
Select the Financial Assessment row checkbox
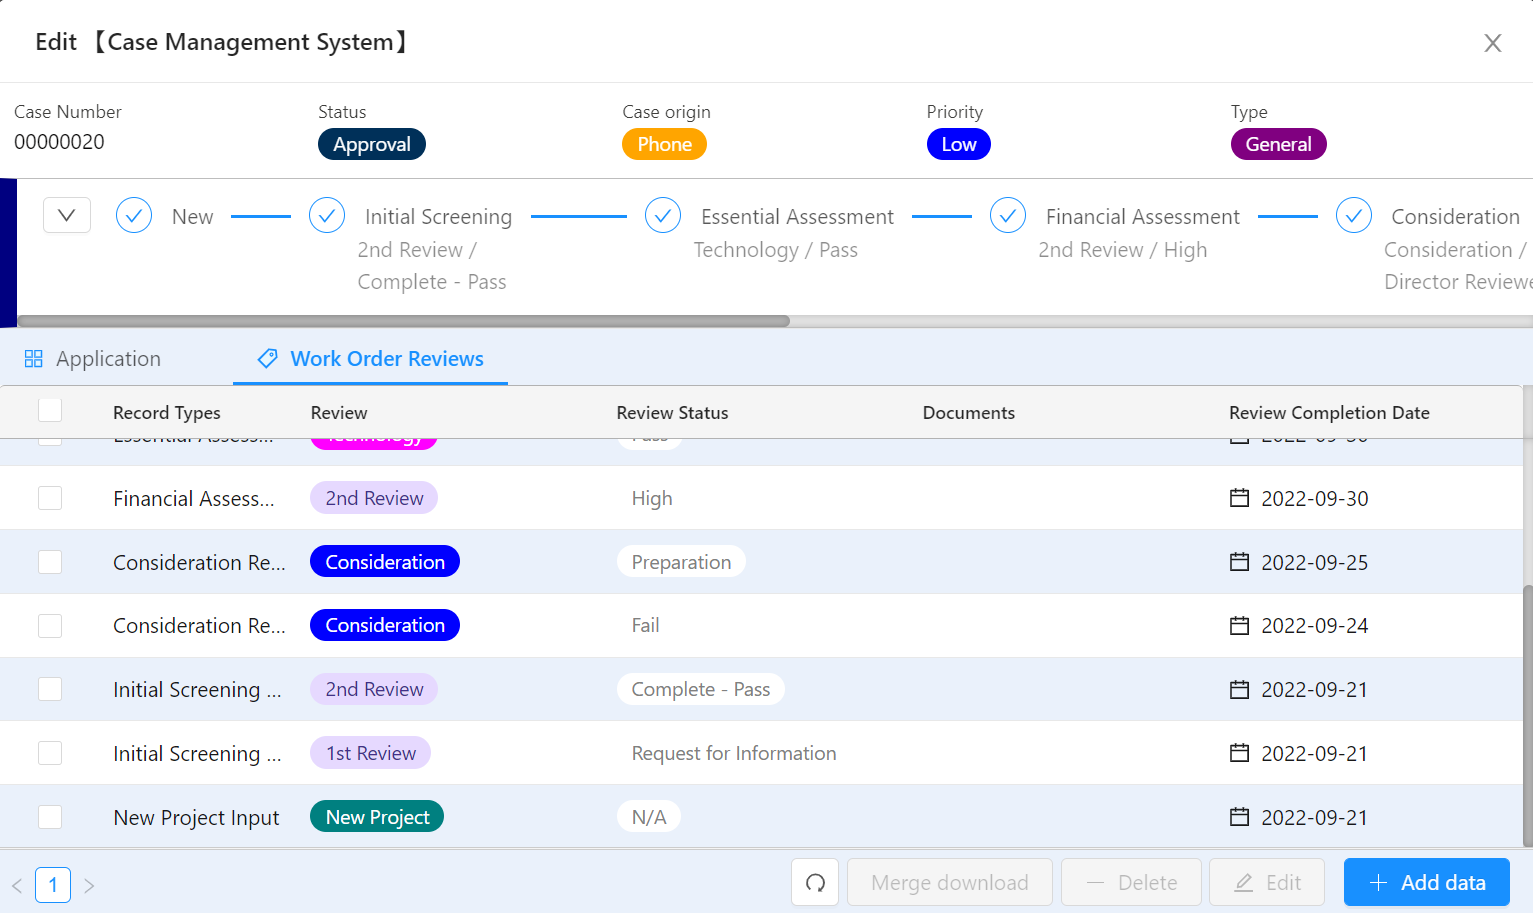[50, 498]
